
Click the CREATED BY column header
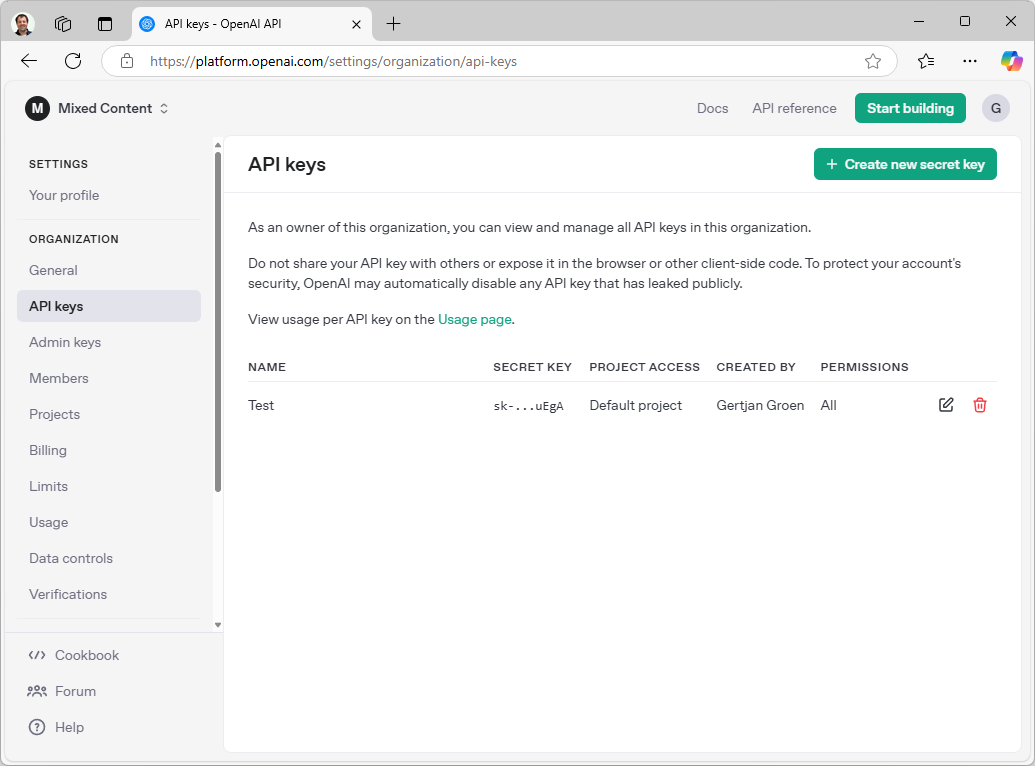click(756, 367)
